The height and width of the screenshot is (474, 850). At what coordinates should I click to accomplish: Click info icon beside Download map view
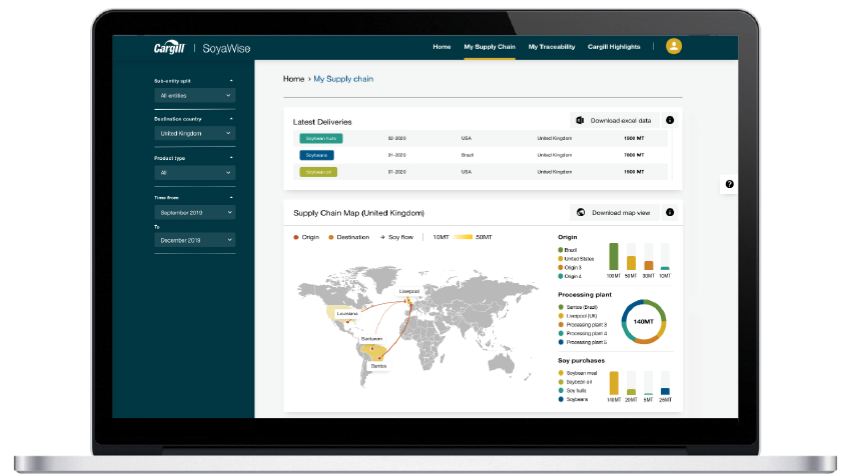coord(670,212)
